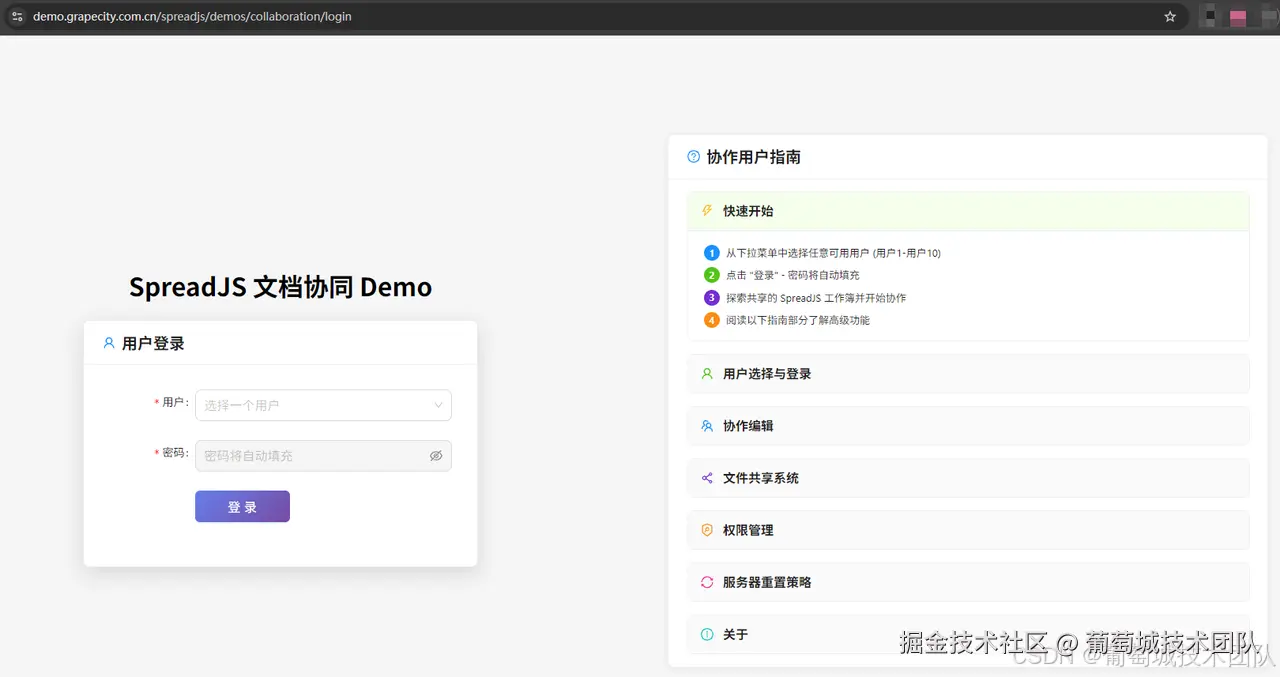Click the blue user icon in 用户登录 card header
This screenshot has height=677, width=1280.
108,342
